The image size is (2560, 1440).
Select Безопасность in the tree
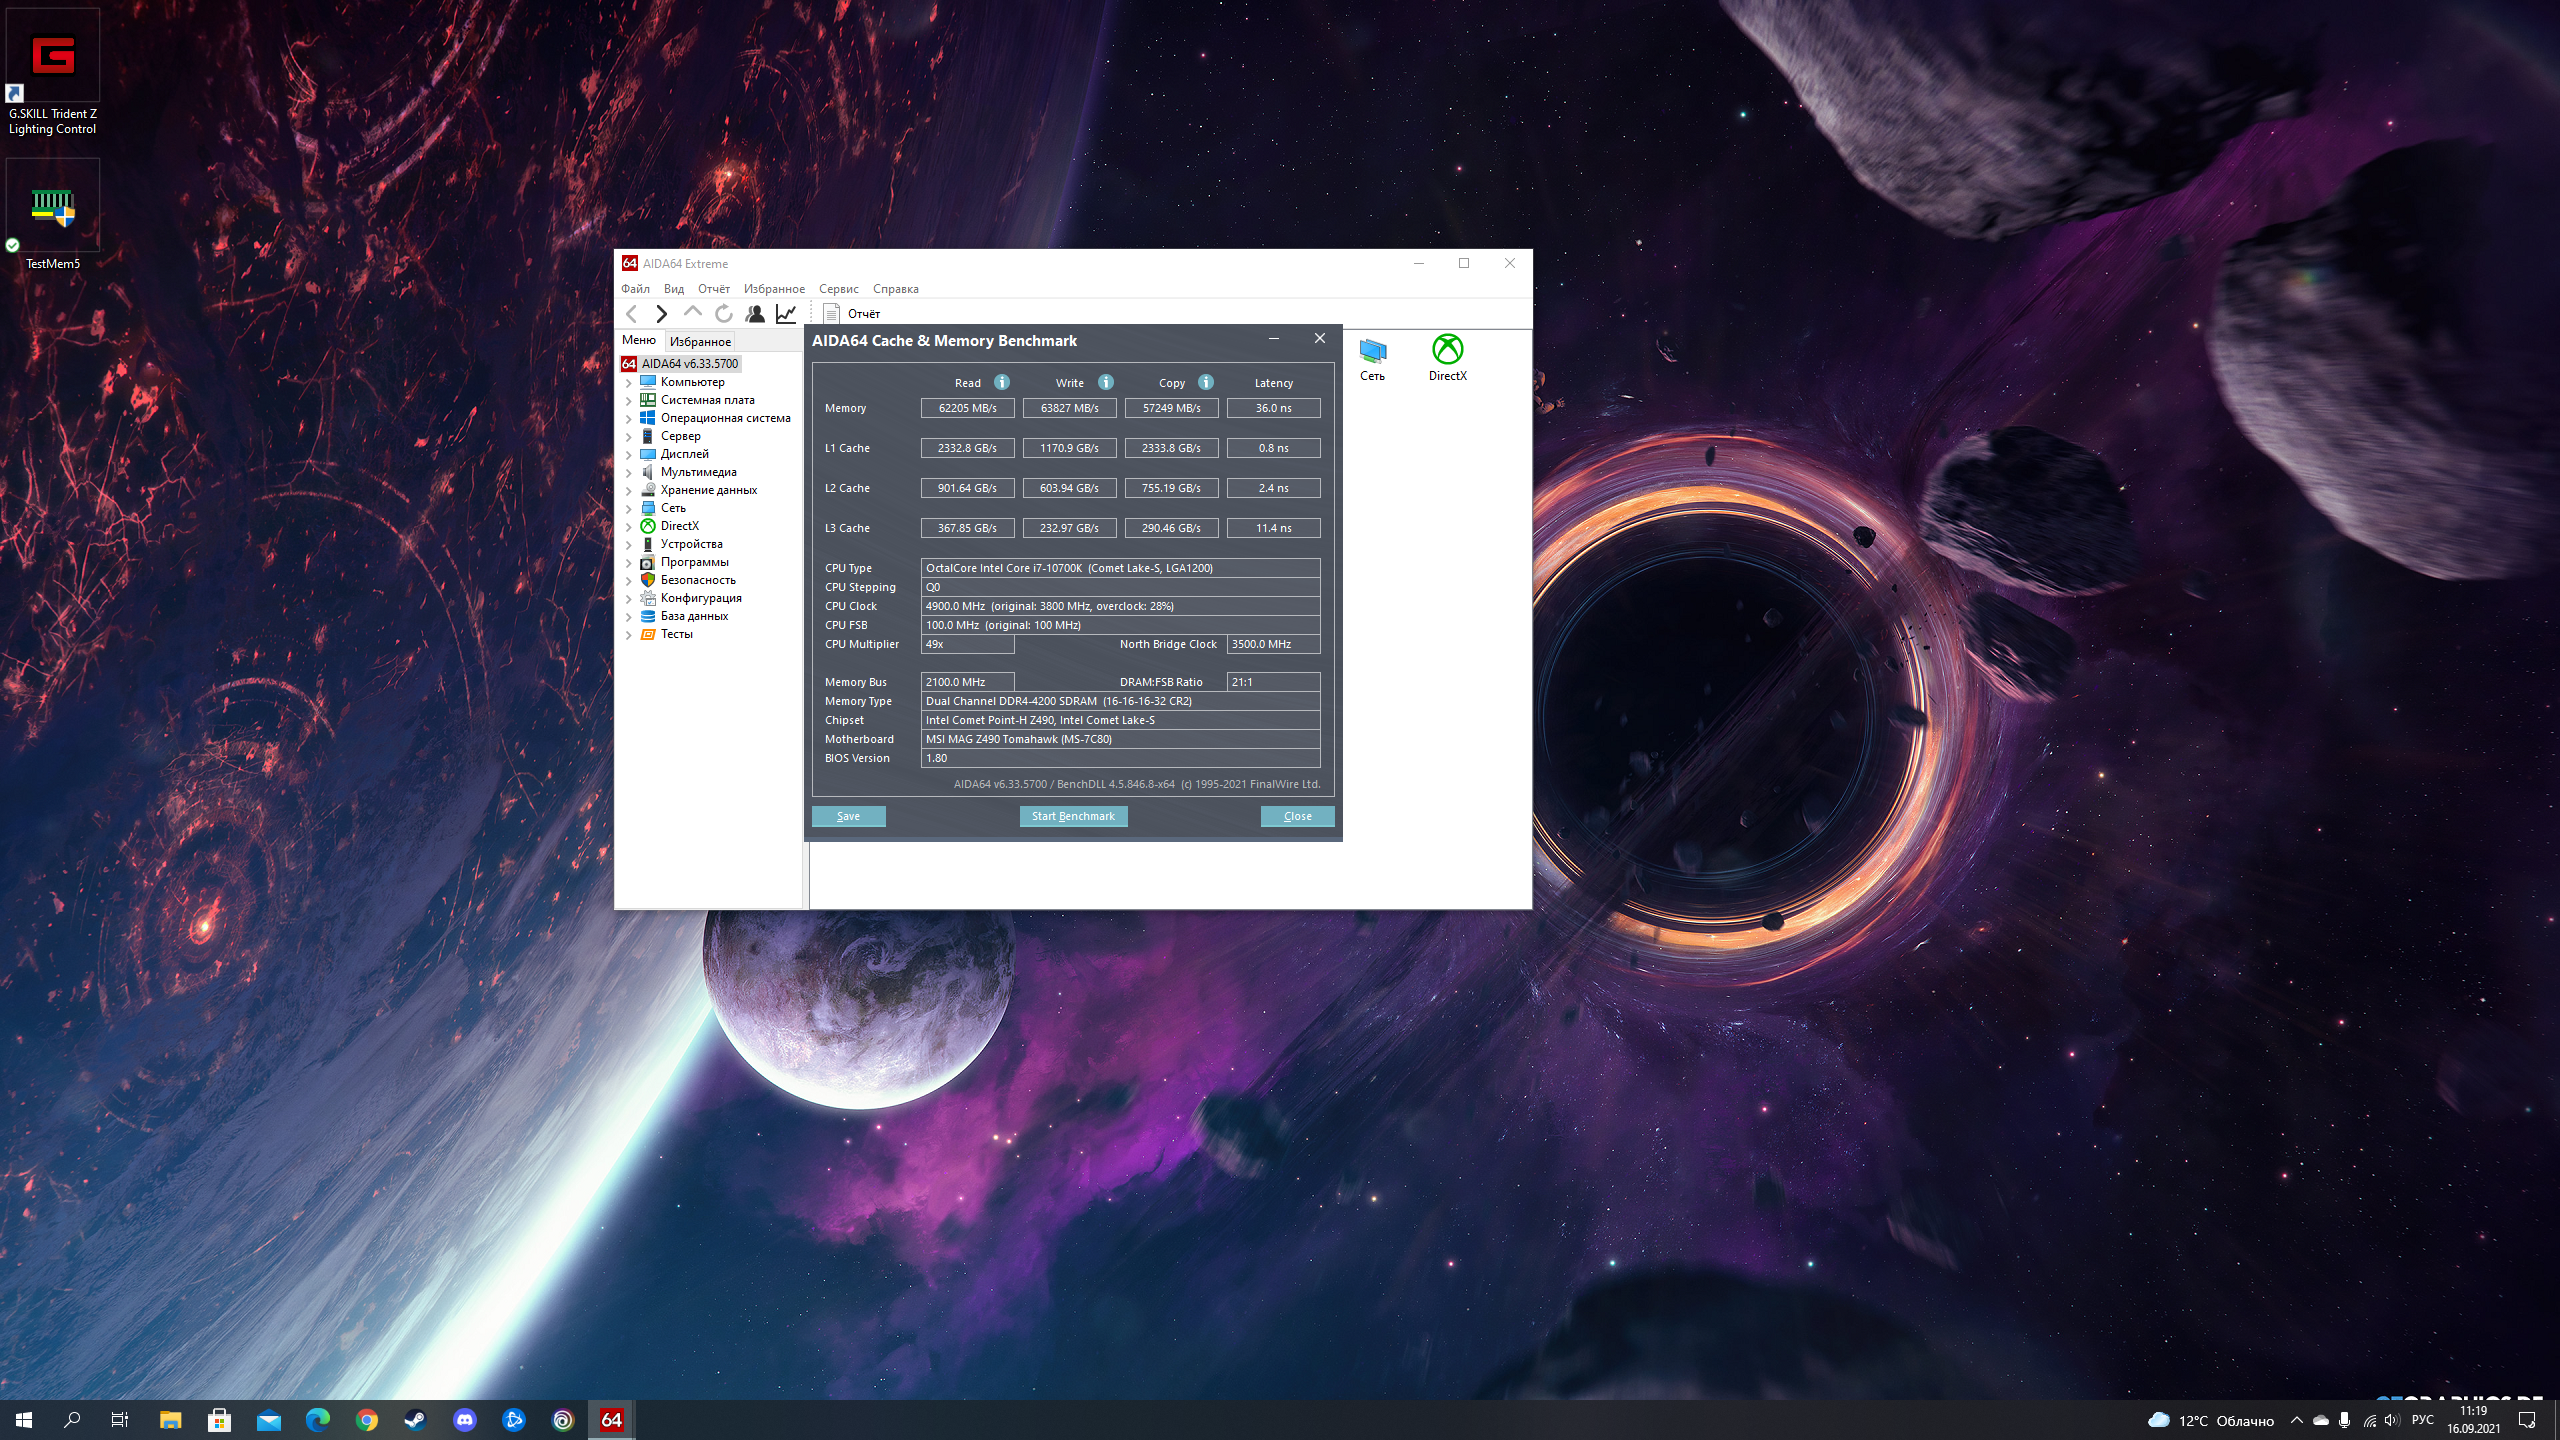click(x=697, y=580)
